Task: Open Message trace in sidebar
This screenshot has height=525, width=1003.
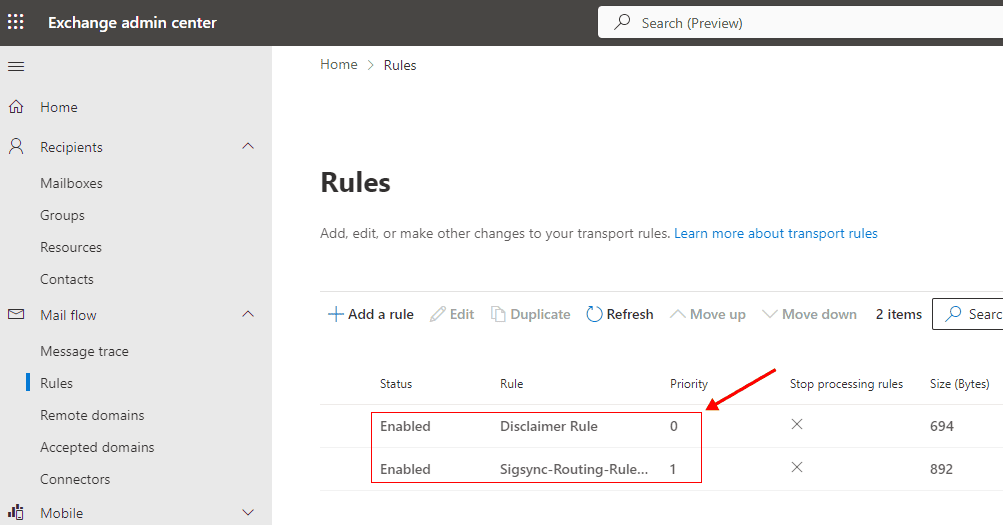Action: (x=84, y=351)
